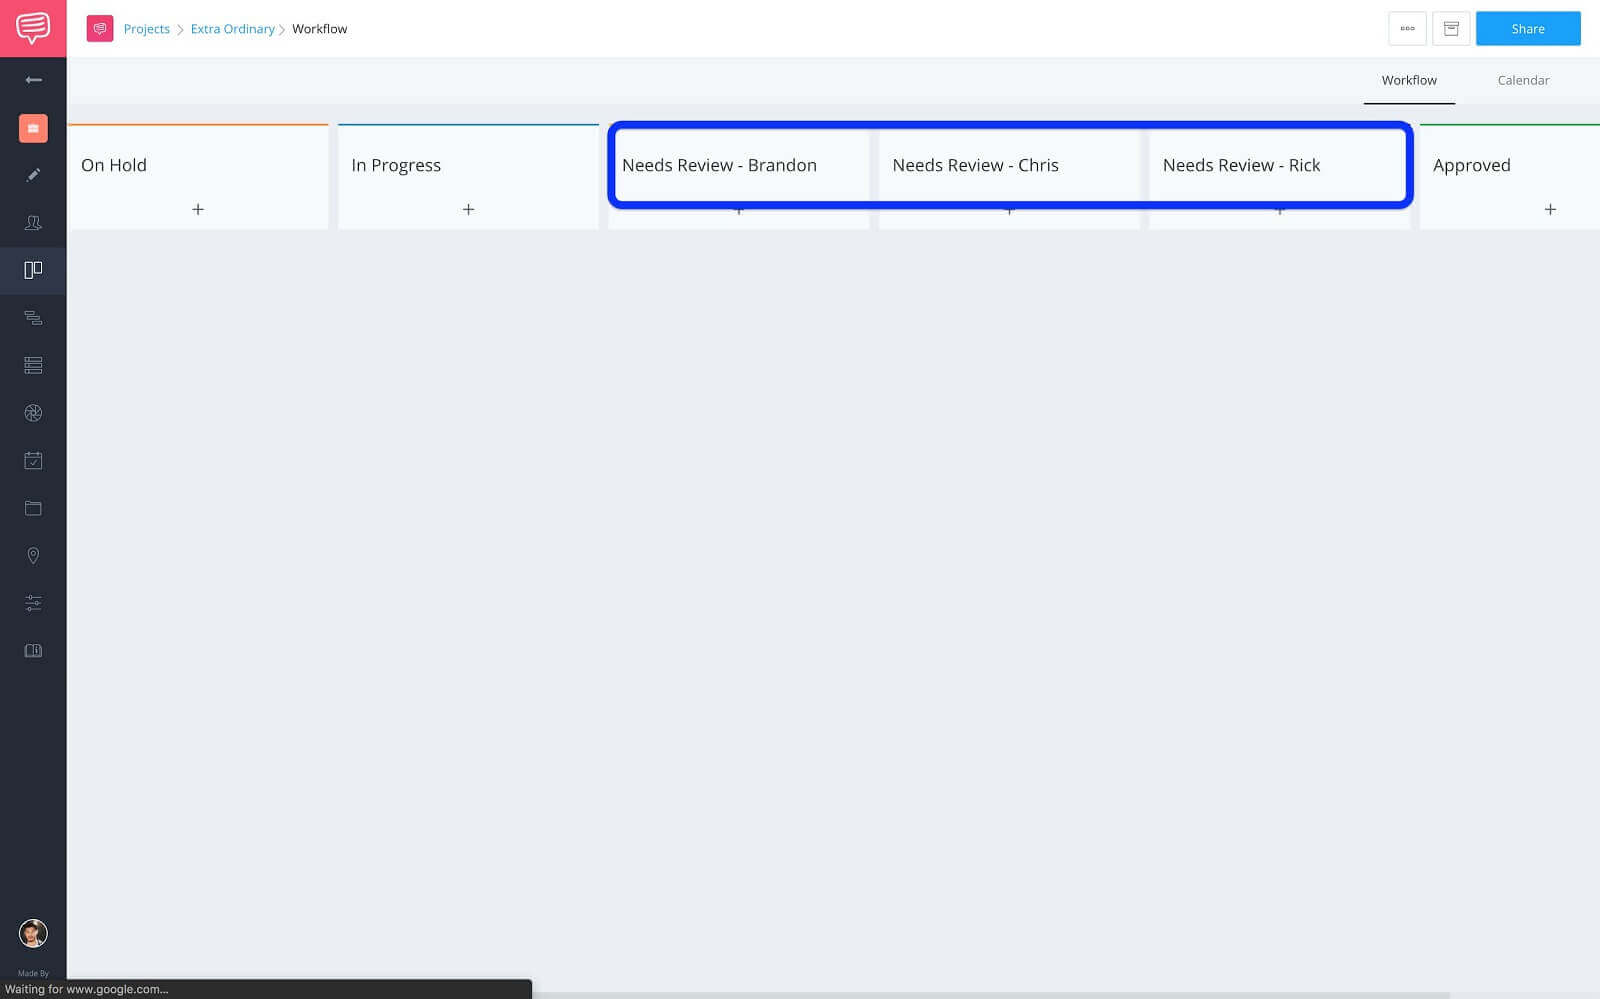This screenshot has width=1600, height=999.
Task: Click the back arrow in sidebar
Action: 33,80
